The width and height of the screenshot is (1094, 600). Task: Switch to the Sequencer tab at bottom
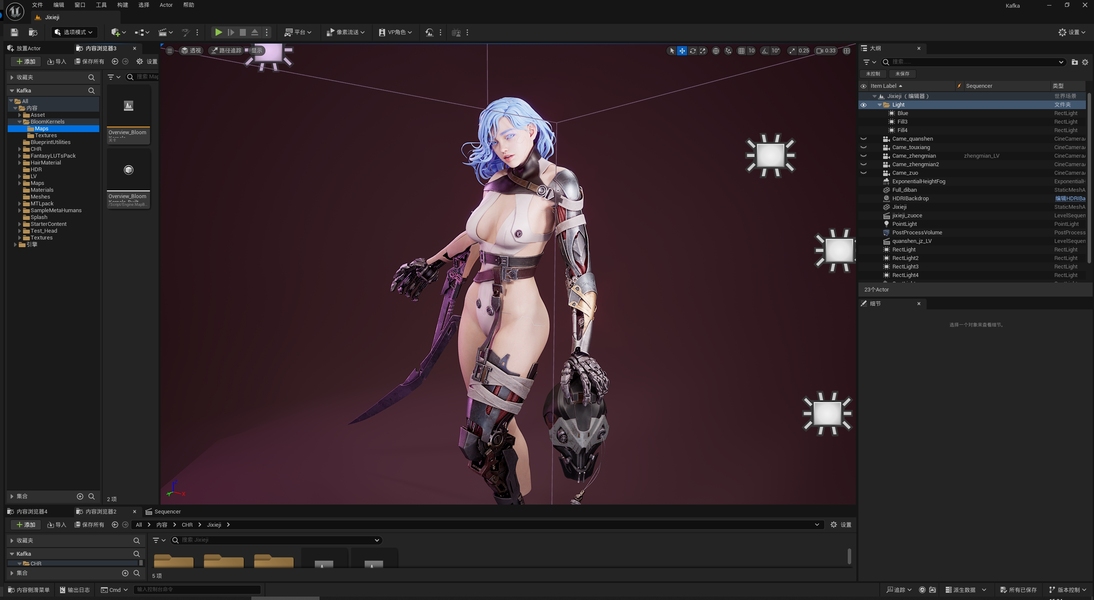point(163,511)
